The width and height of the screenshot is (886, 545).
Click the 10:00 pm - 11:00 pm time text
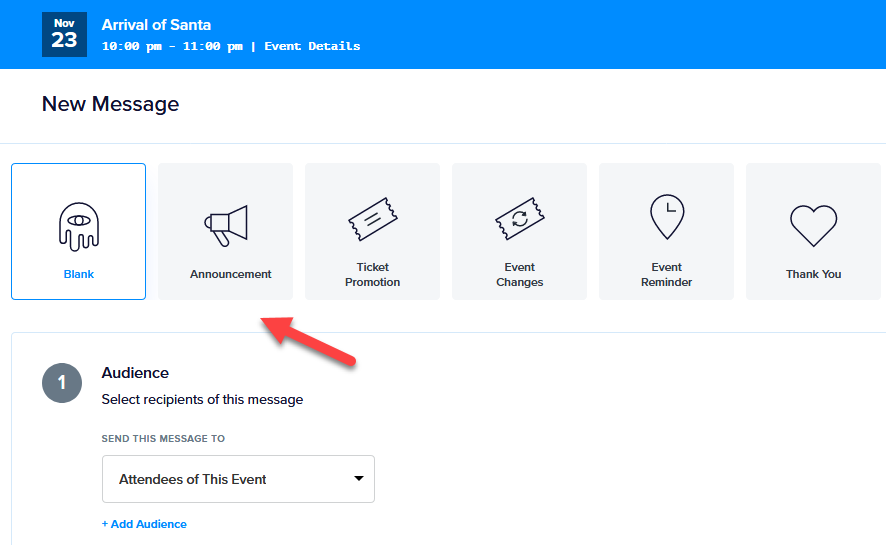point(172,46)
